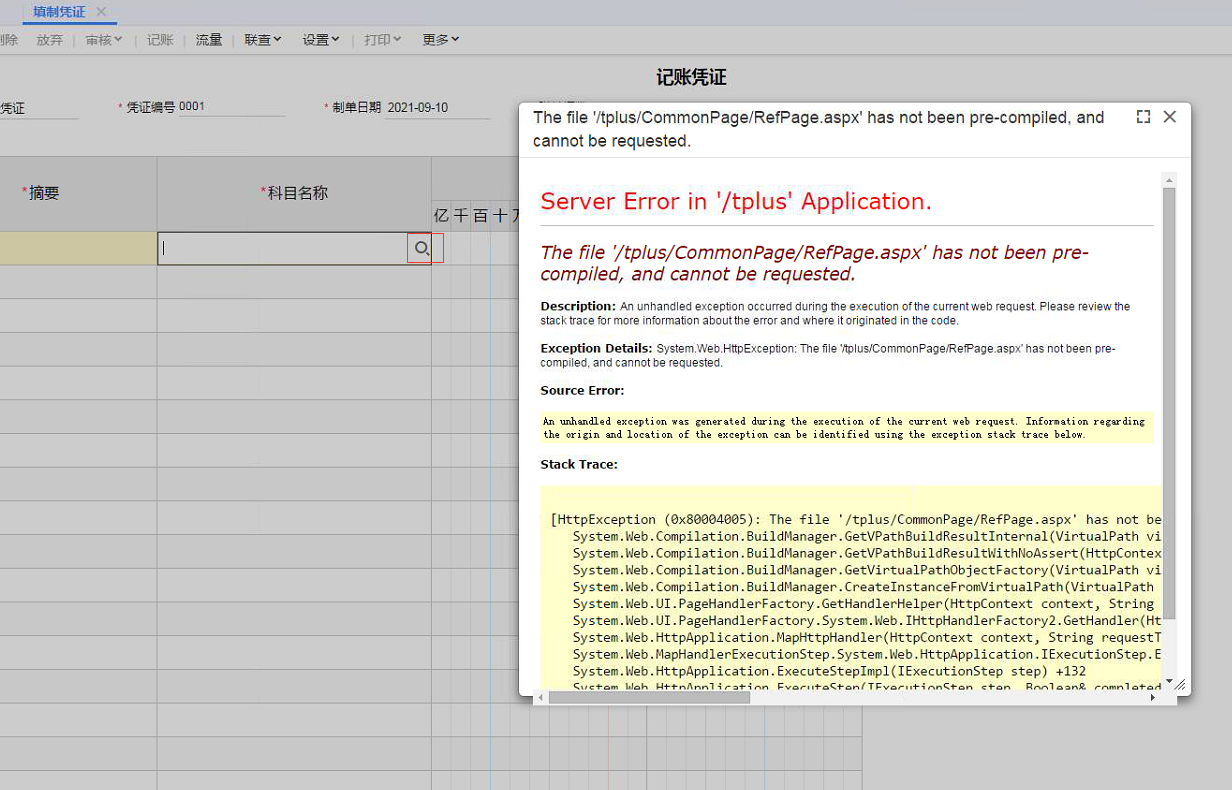Select the highlighted 摘要 cell in first row
Image resolution: width=1232 pixels, height=790 pixels.
[x=78, y=249]
